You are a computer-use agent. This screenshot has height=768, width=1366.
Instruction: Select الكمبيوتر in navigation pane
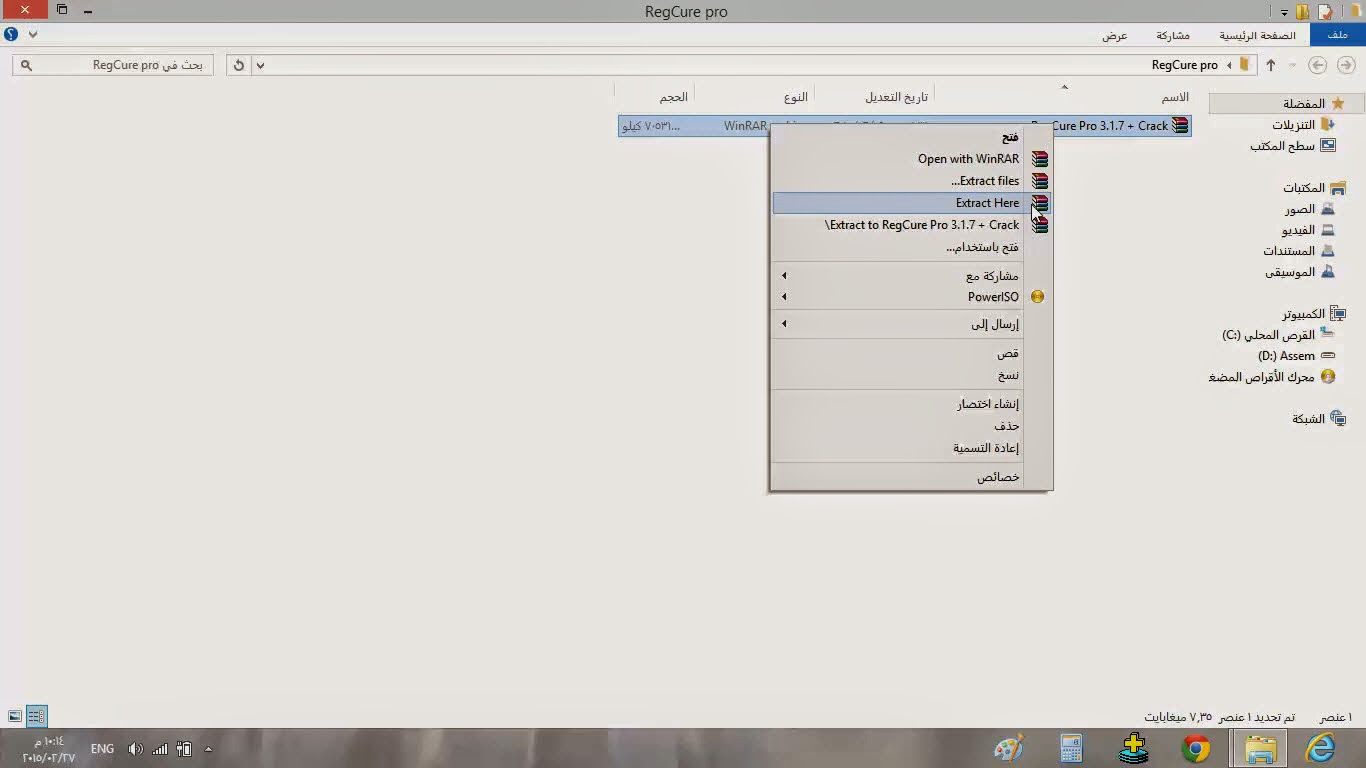click(1304, 314)
